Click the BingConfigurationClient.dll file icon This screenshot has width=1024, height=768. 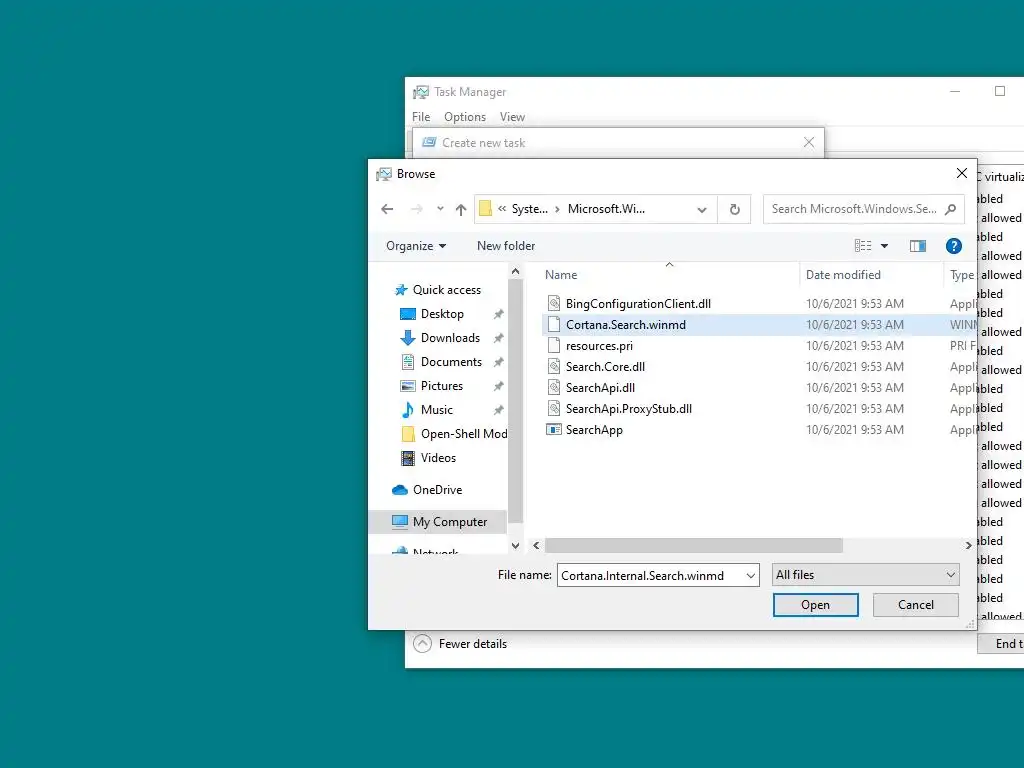(x=554, y=304)
